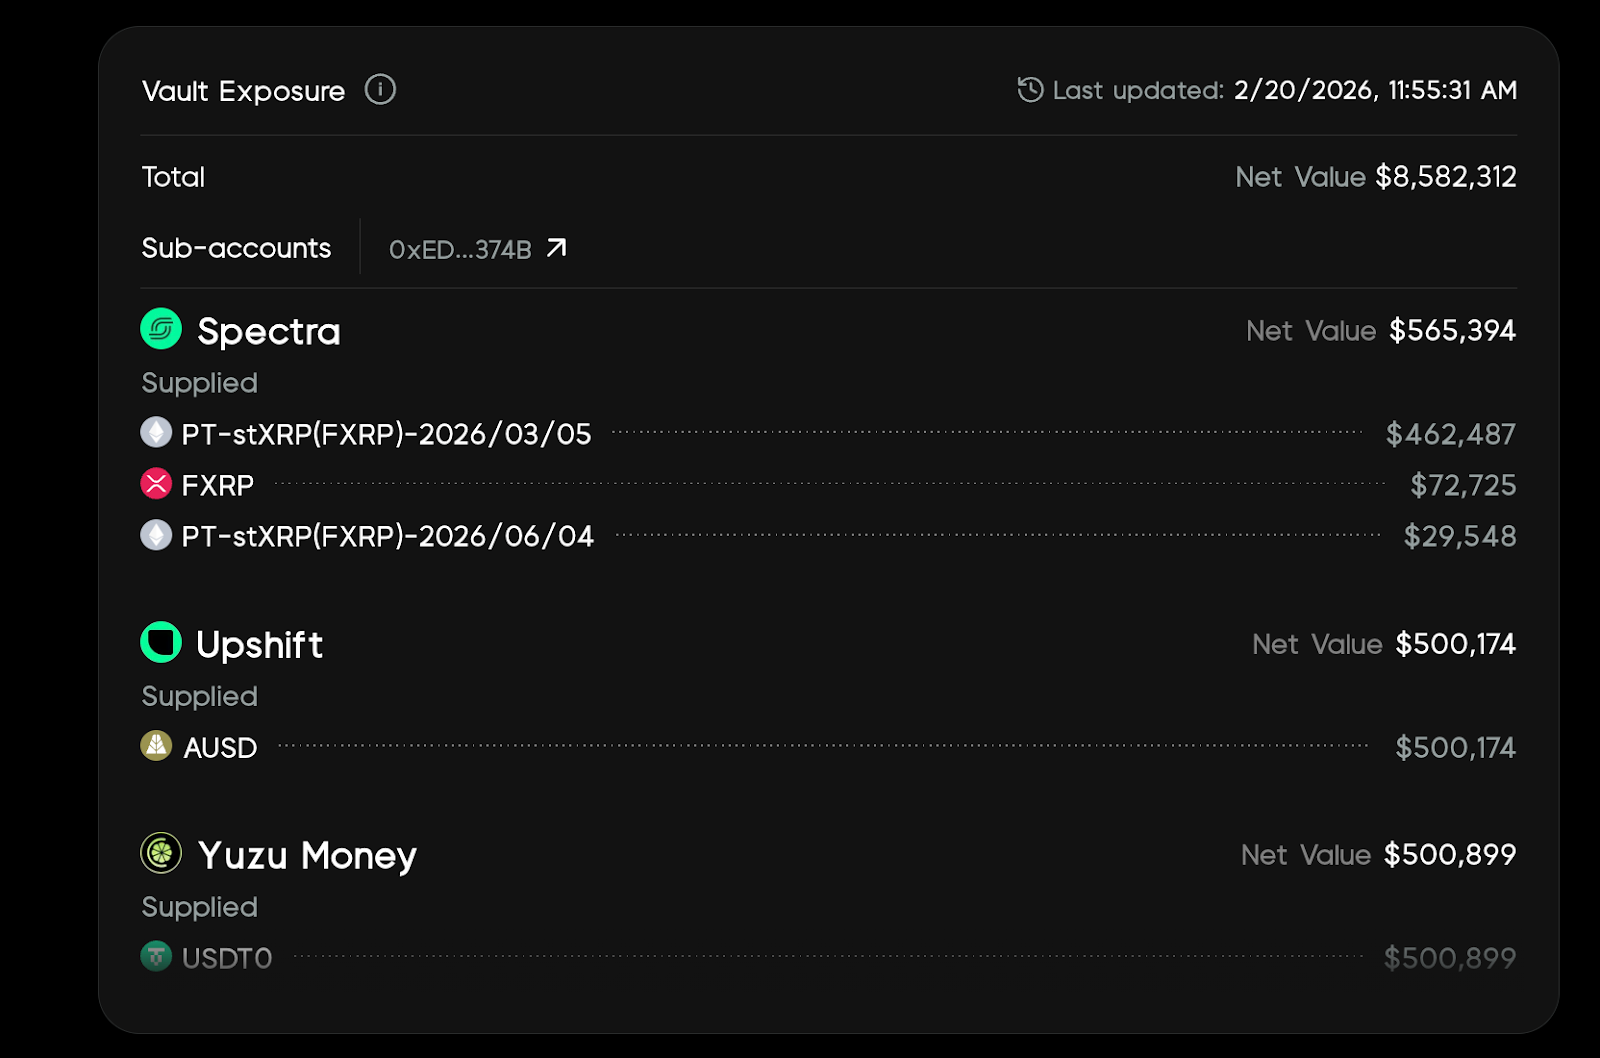The image size is (1600, 1058).
Task: Click the PT-stXRP 2026/06/04 token icon
Action: [x=156, y=535]
